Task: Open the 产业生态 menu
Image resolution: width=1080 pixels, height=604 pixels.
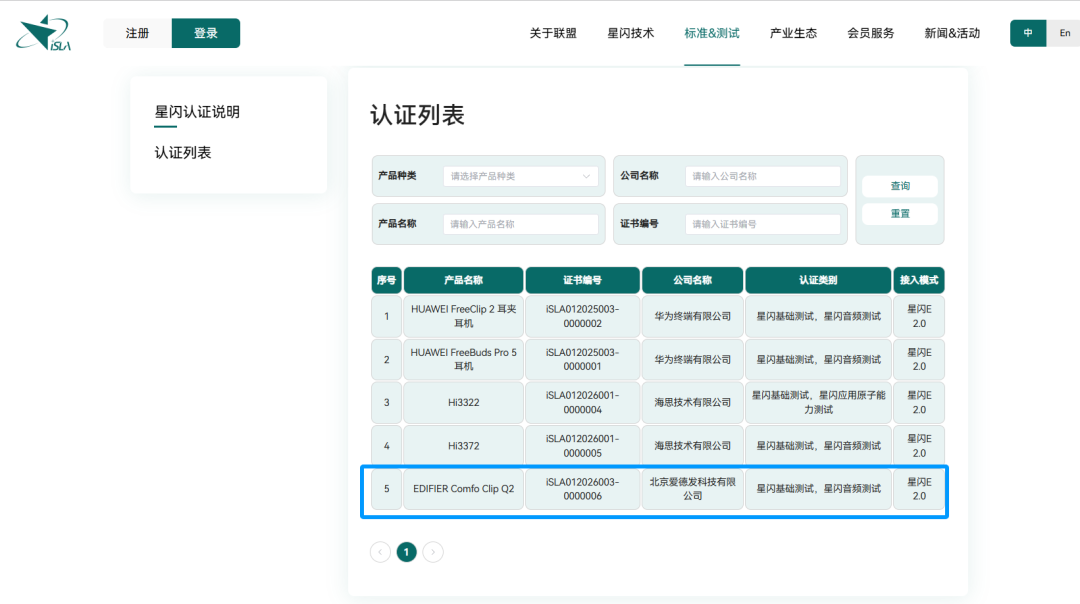Action: pos(793,33)
